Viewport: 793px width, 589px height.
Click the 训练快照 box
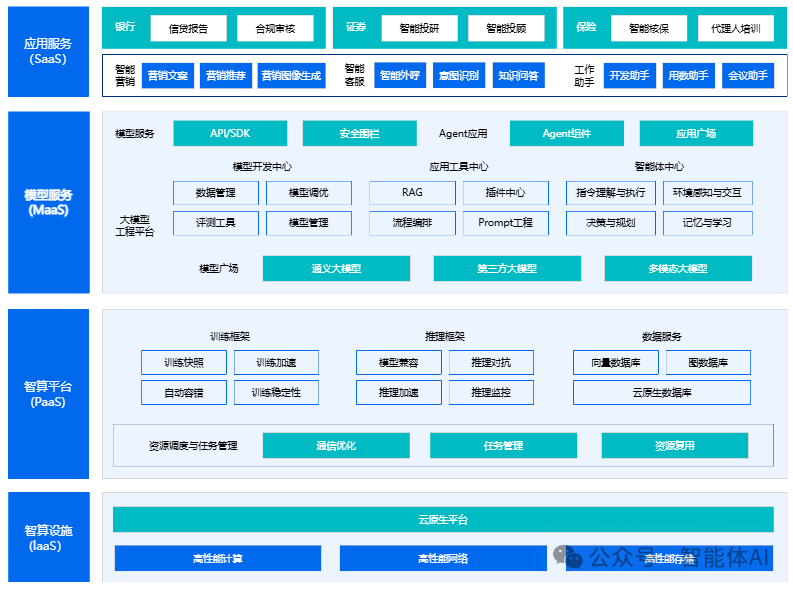(x=184, y=363)
